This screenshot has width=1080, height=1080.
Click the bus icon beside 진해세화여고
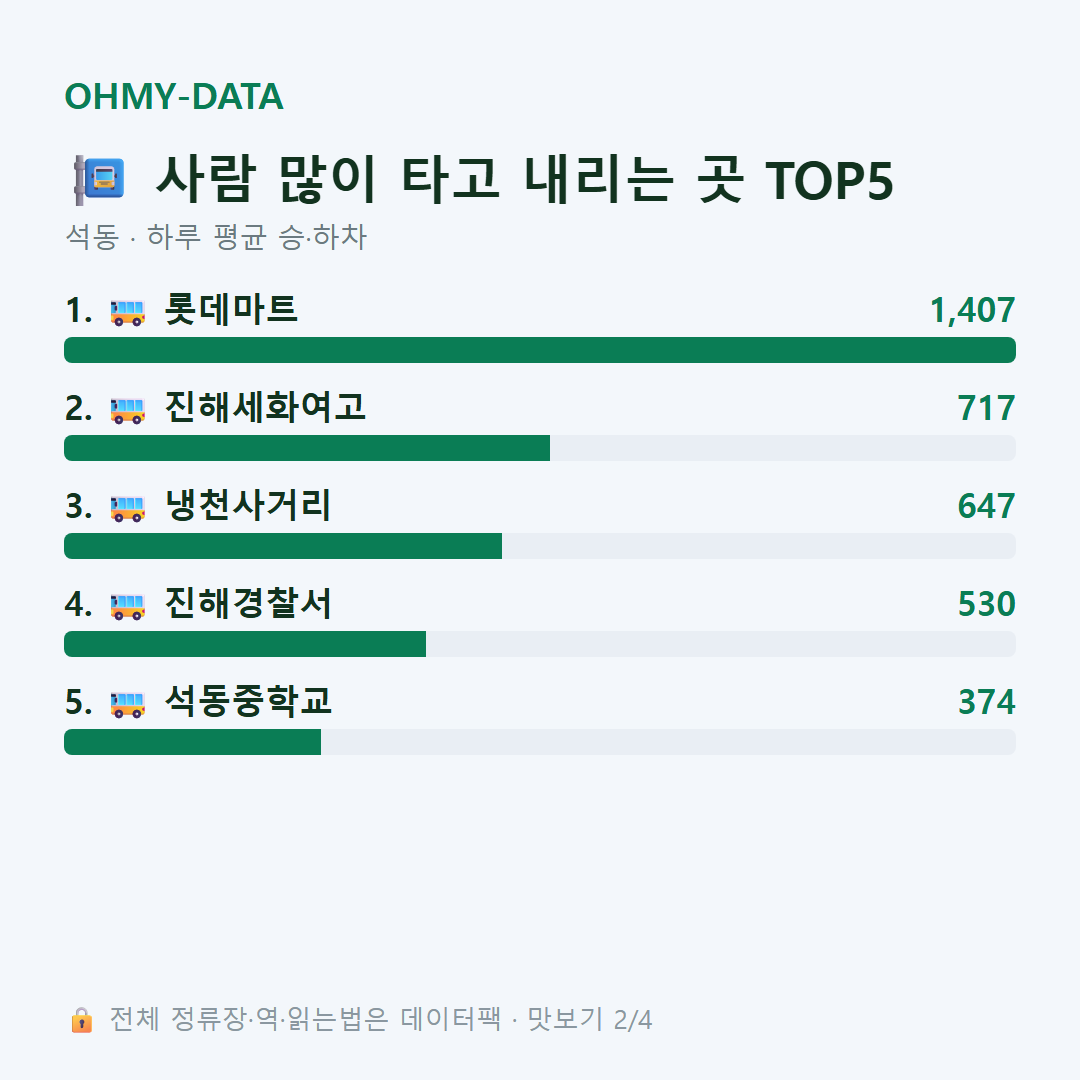click(x=128, y=410)
